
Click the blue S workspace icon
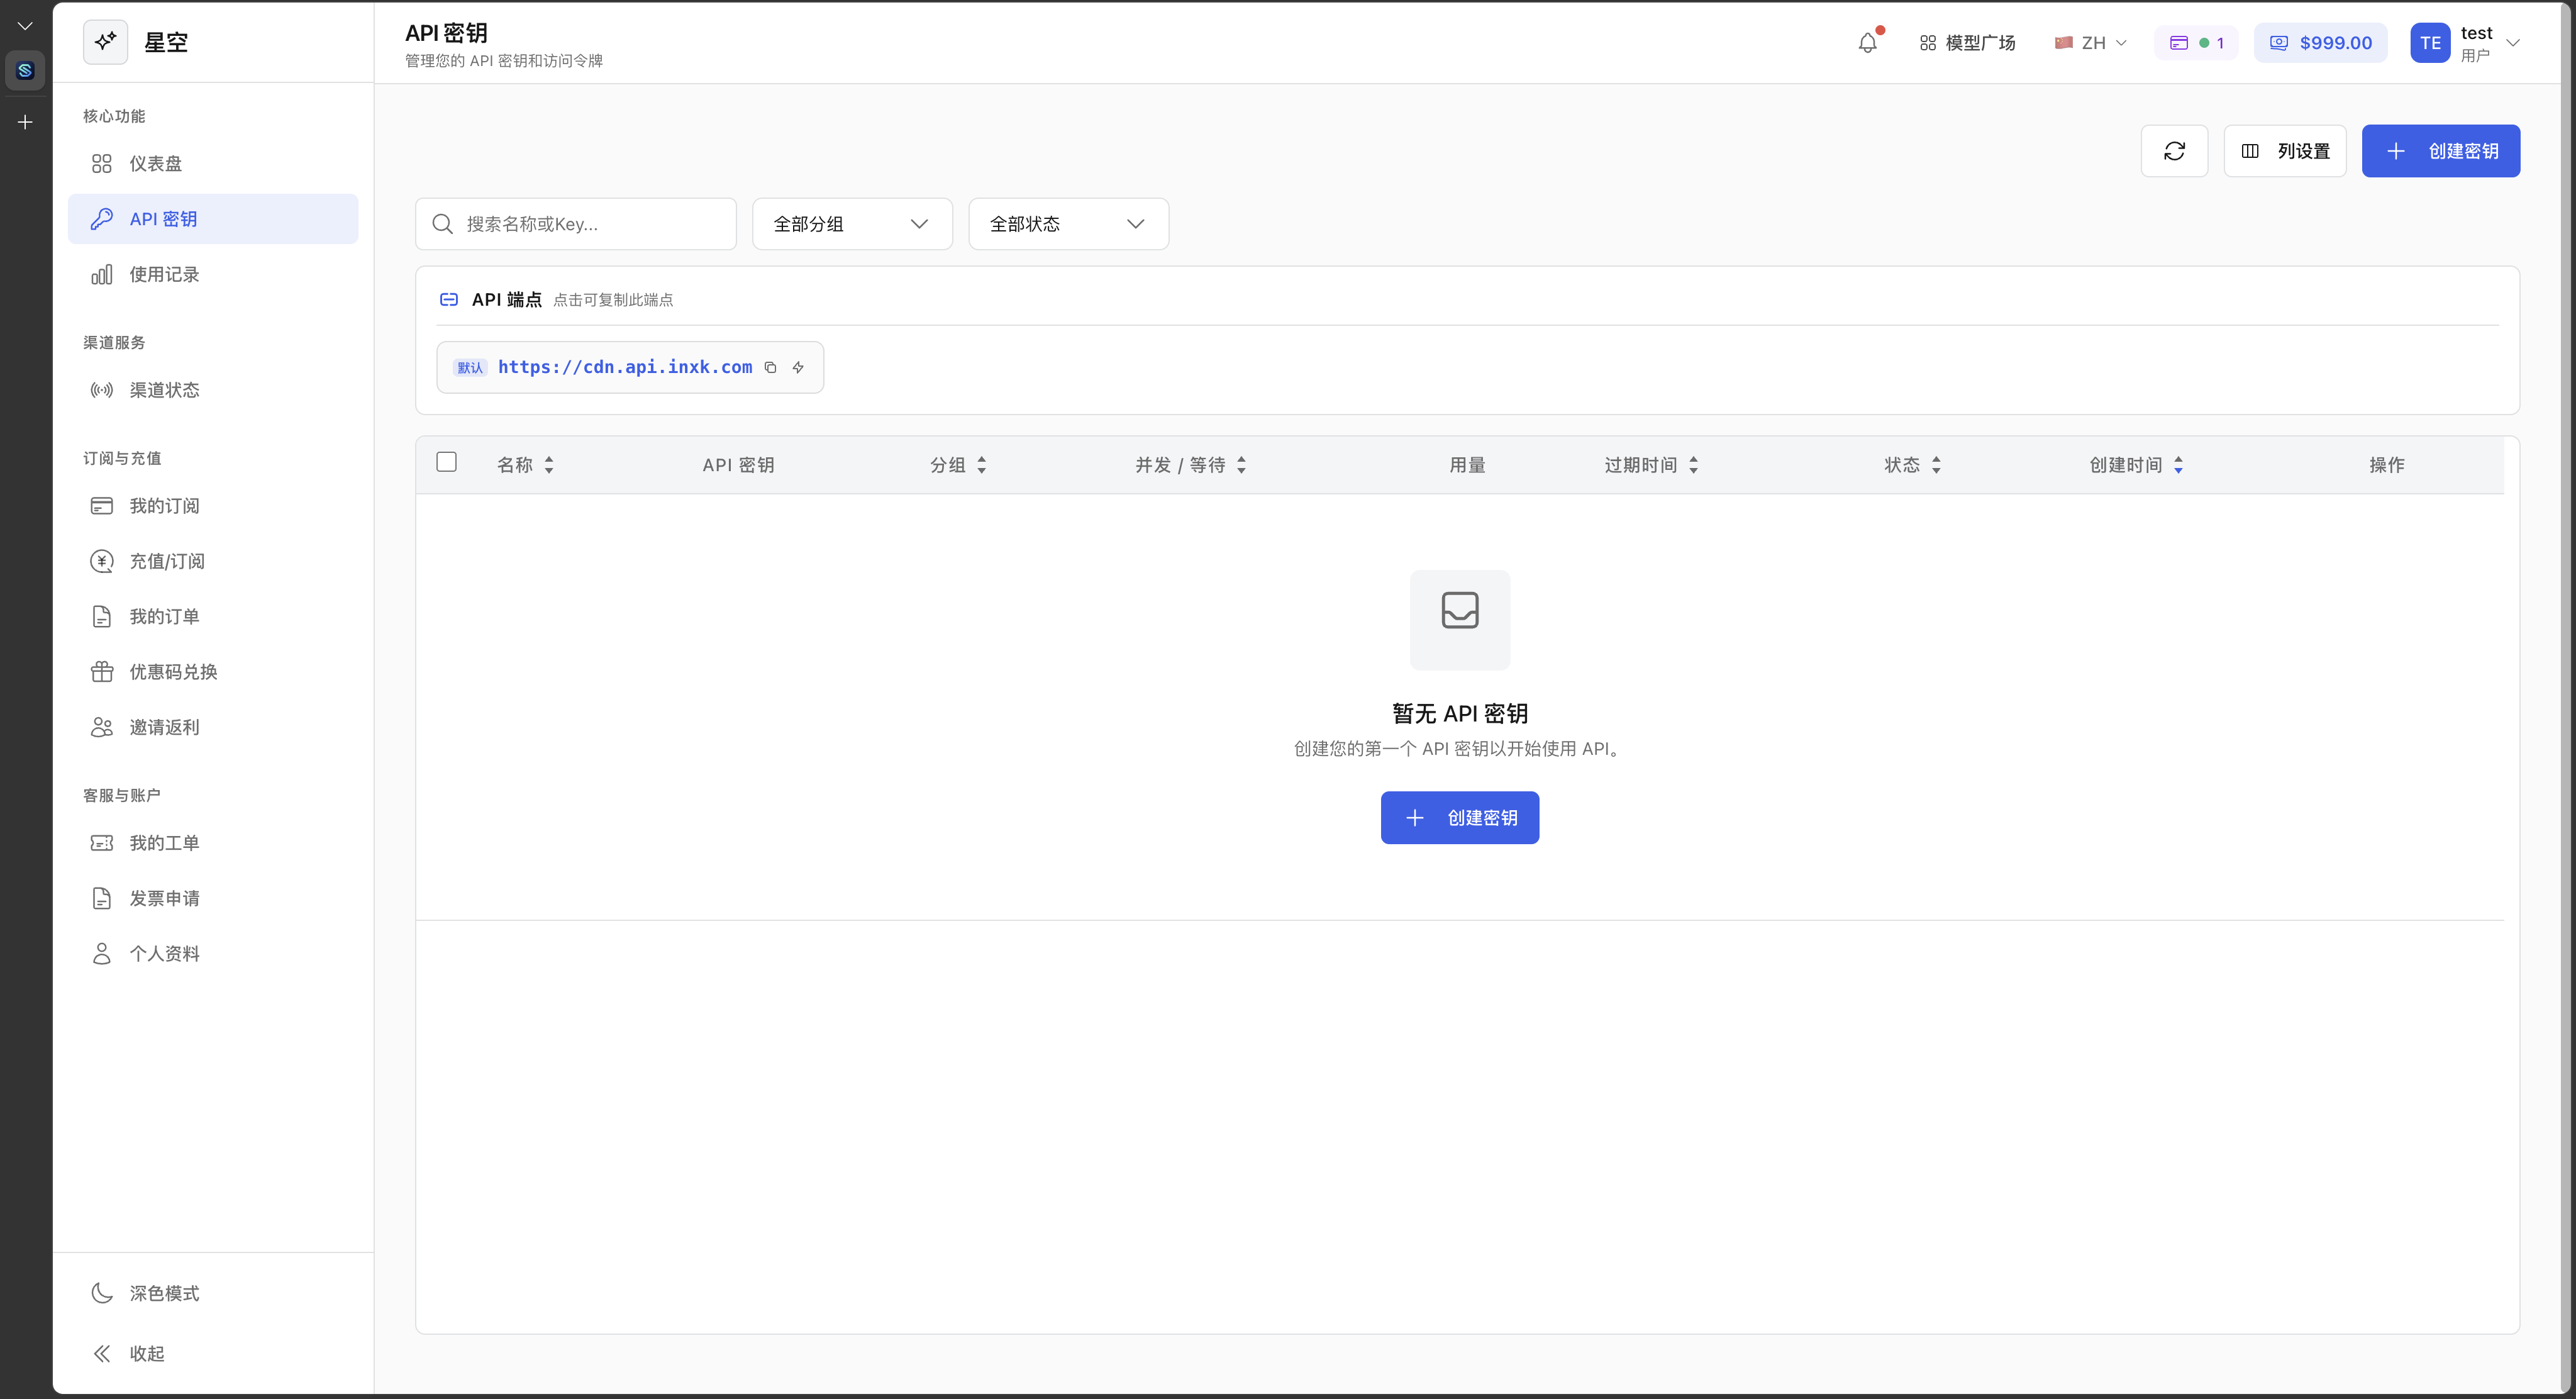pos(25,70)
